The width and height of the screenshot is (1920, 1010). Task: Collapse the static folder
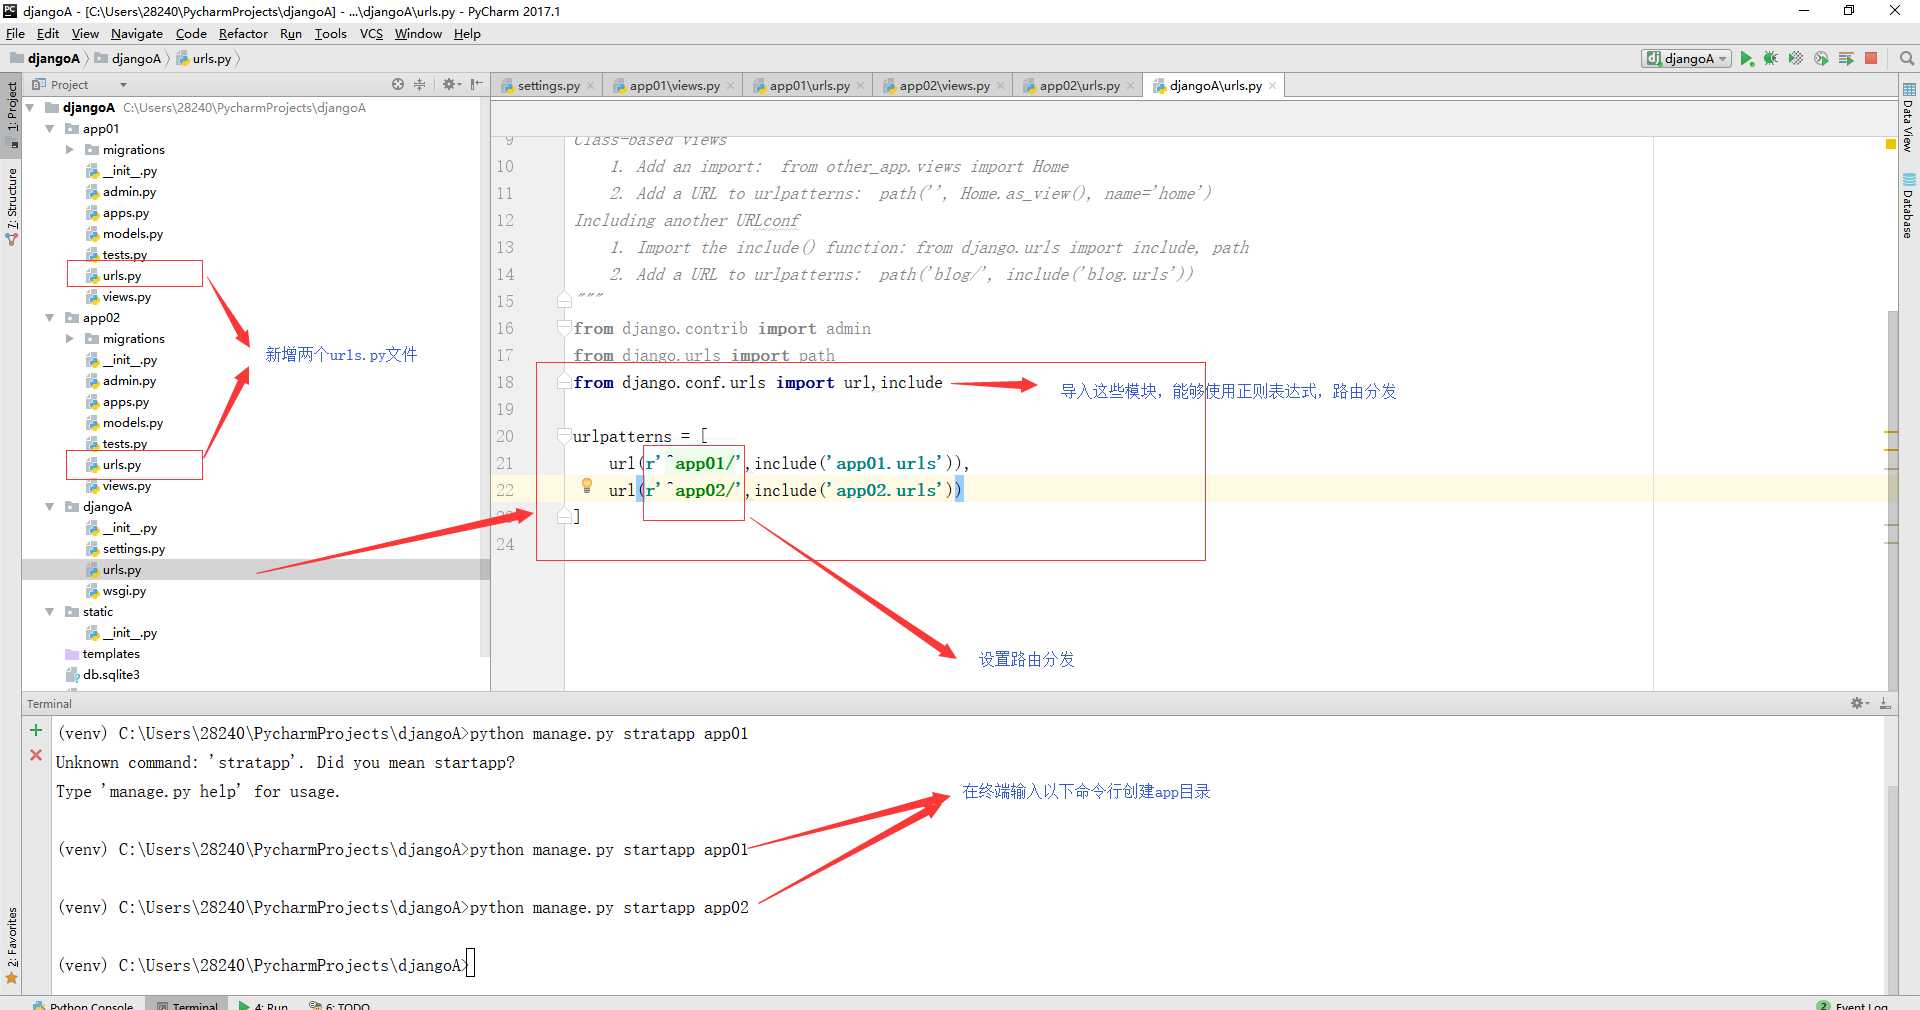[50, 612]
